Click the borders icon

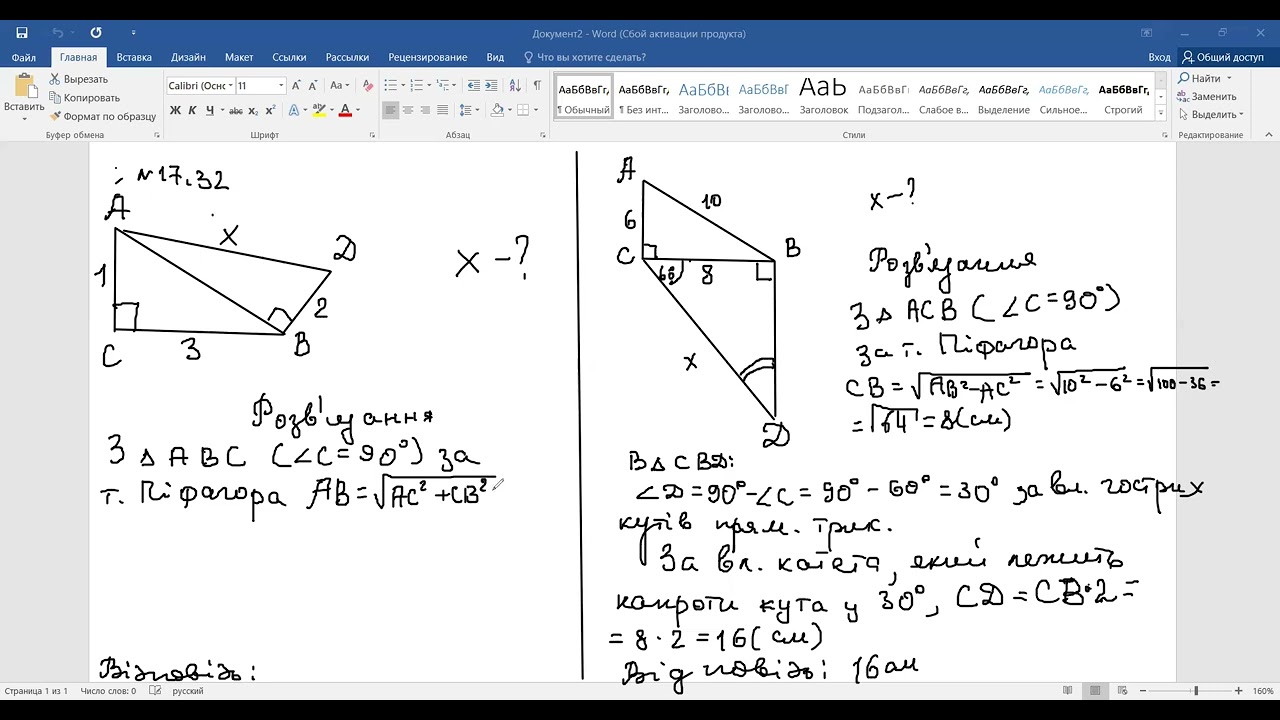pyautogui.click(x=524, y=110)
